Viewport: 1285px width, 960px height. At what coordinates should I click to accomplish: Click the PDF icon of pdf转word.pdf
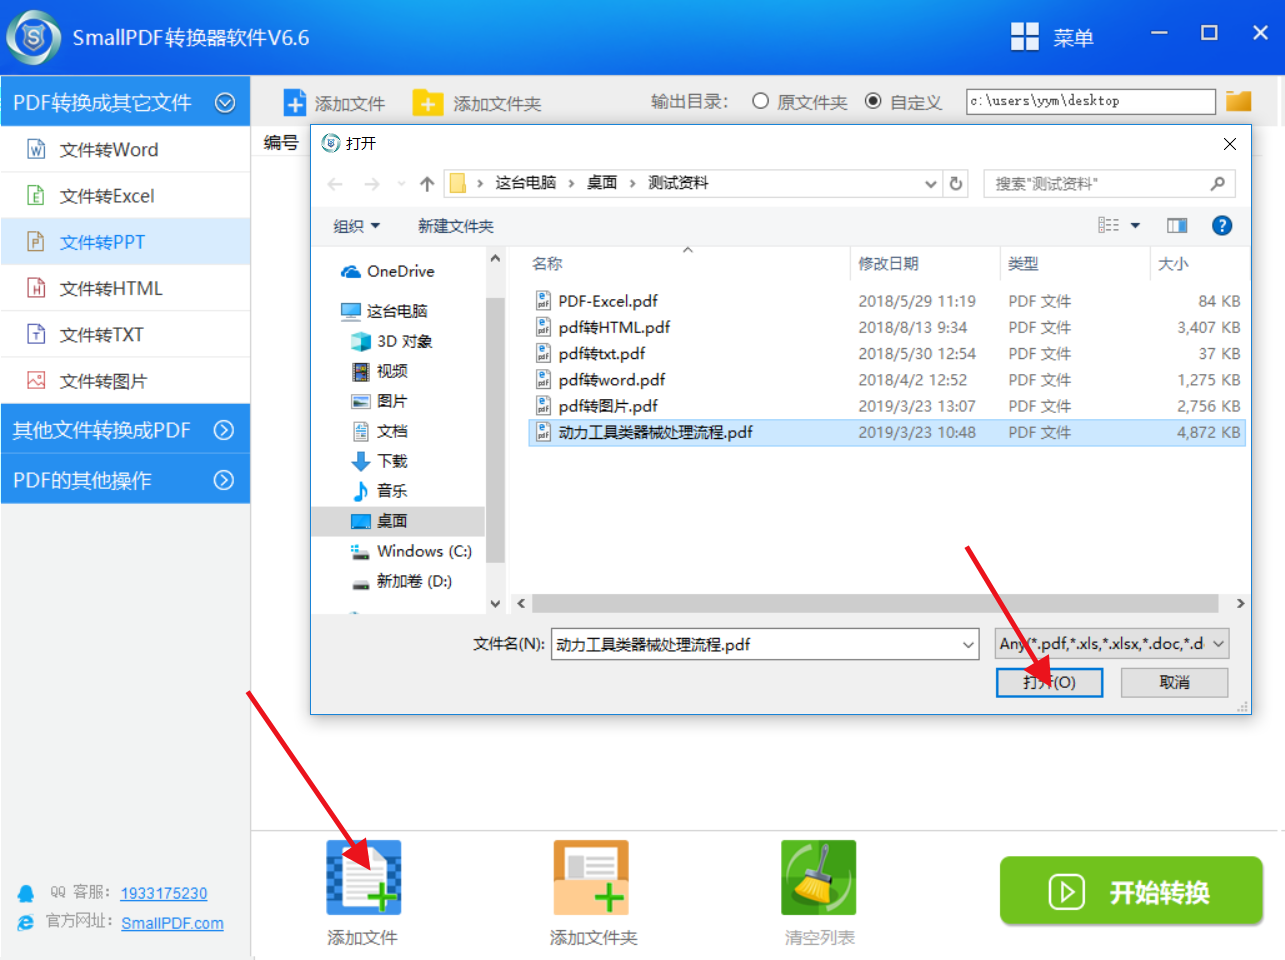pyautogui.click(x=543, y=379)
